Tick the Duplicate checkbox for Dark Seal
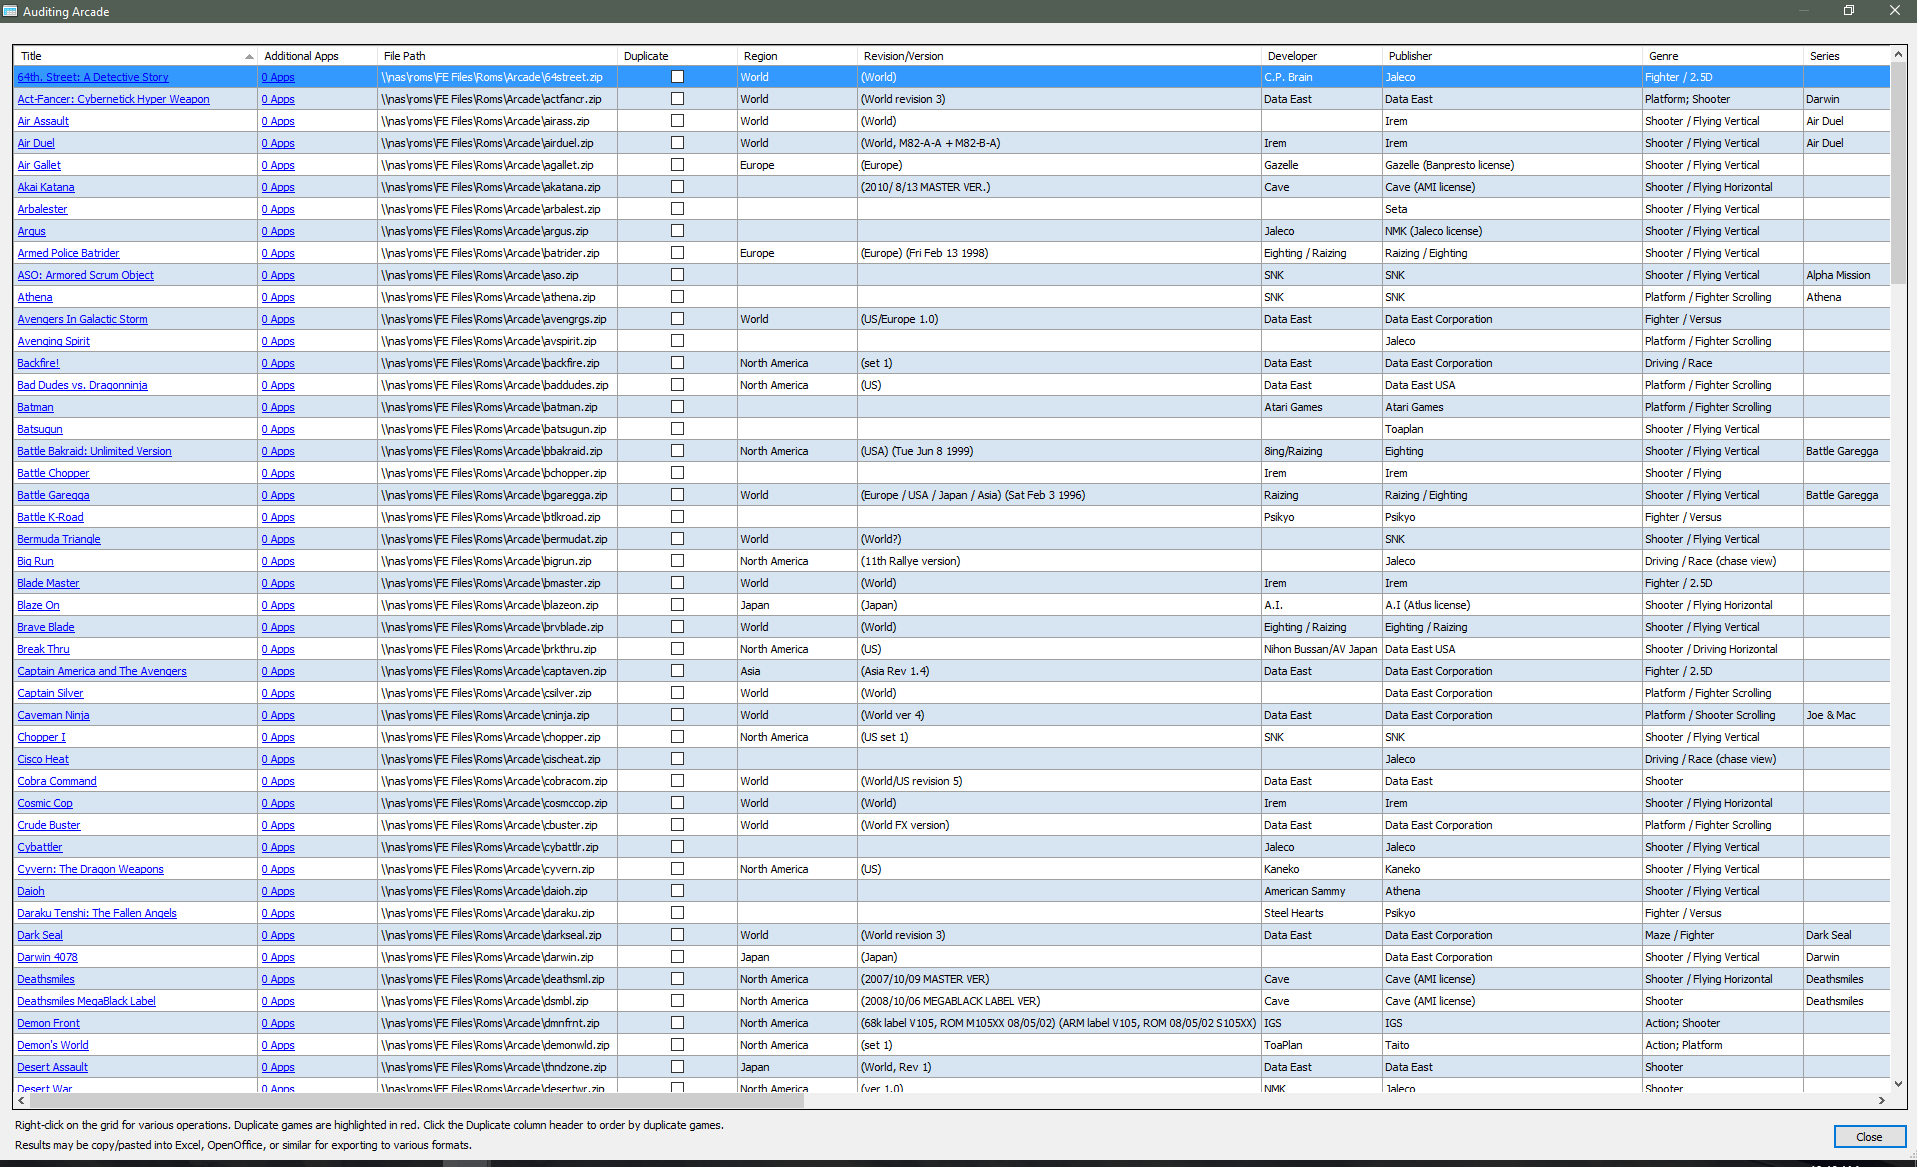This screenshot has height=1167, width=1917. pyautogui.click(x=677, y=935)
